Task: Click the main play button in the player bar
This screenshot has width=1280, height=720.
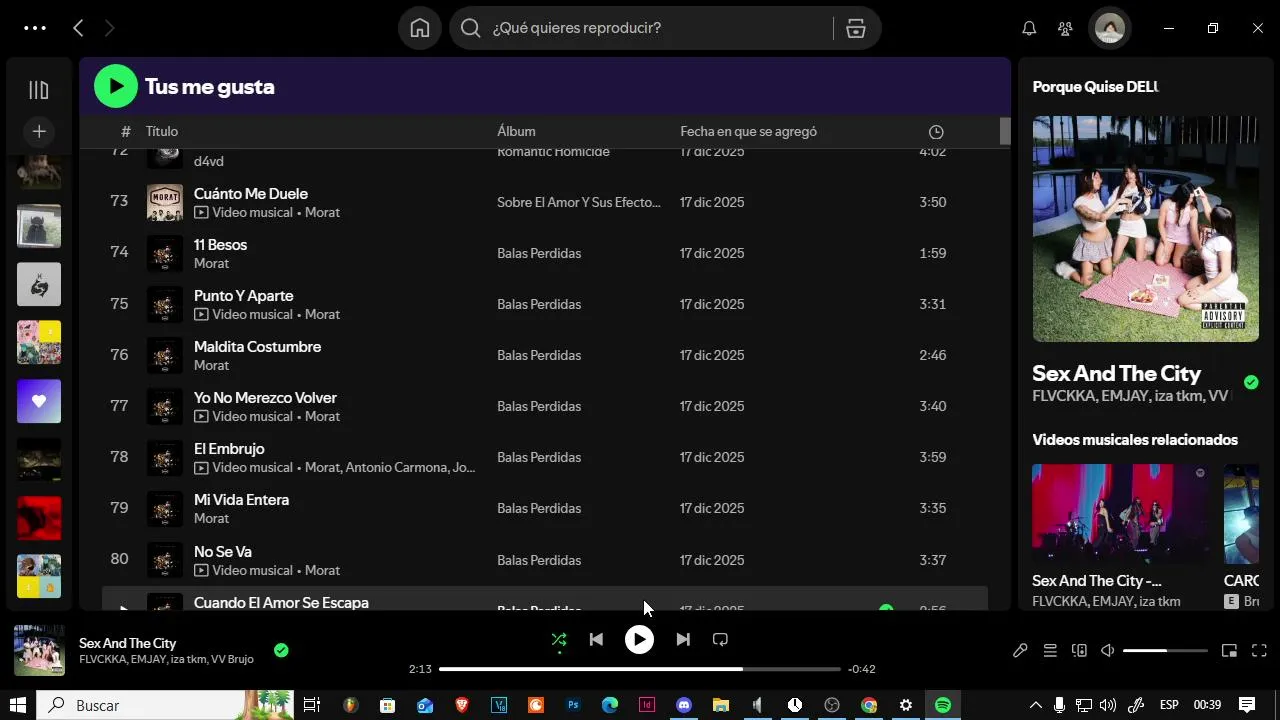Action: click(639, 639)
